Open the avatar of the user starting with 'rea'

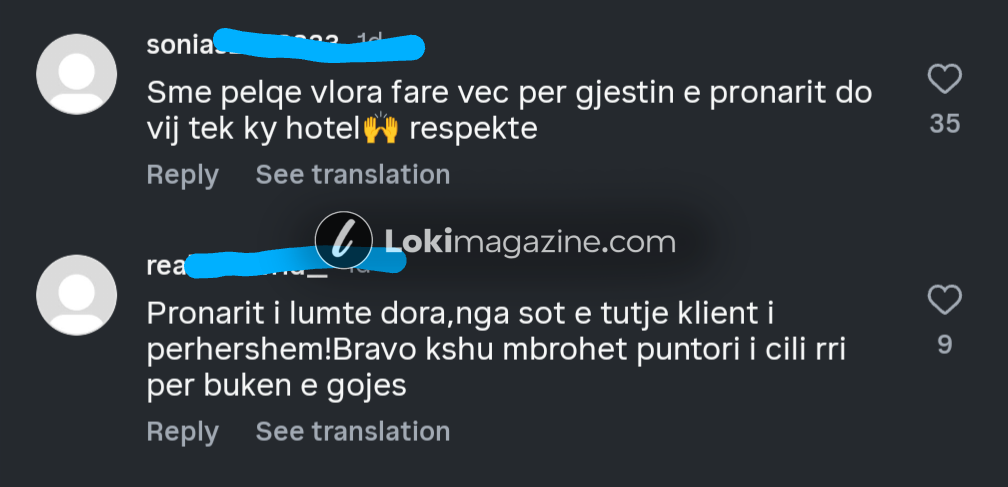pyautogui.click(x=76, y=295)
